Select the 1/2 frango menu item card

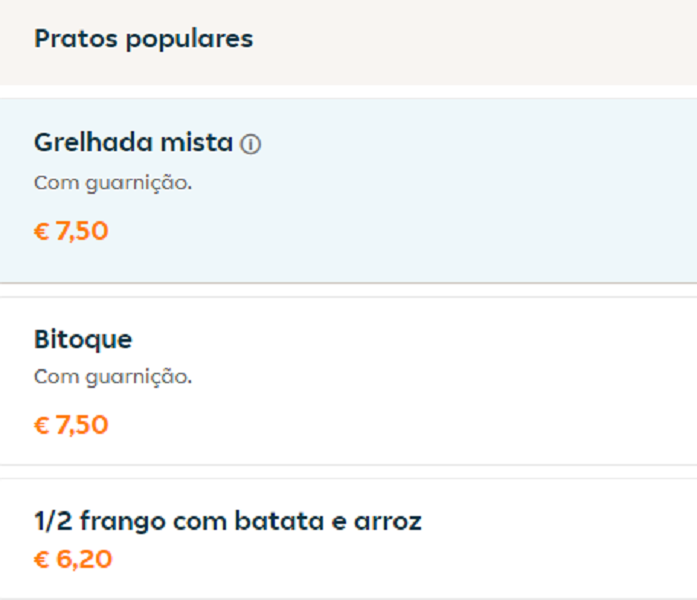coord(348,539)
